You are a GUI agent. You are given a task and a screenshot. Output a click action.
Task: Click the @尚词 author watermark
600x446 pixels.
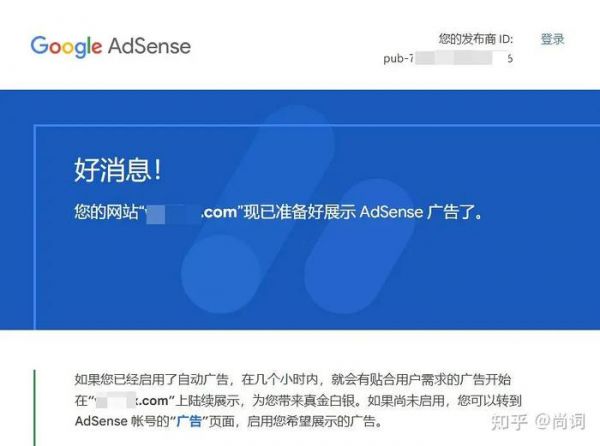(560, 421)
